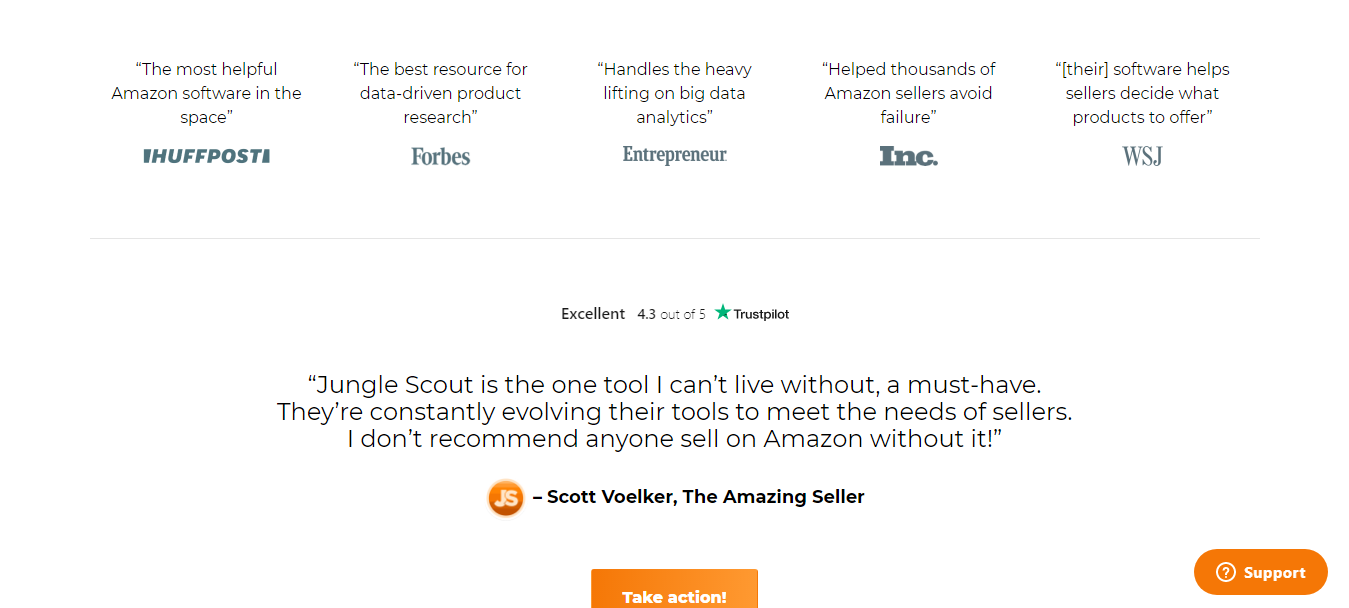Click the Trustpilot wordmark

[761, 313]
